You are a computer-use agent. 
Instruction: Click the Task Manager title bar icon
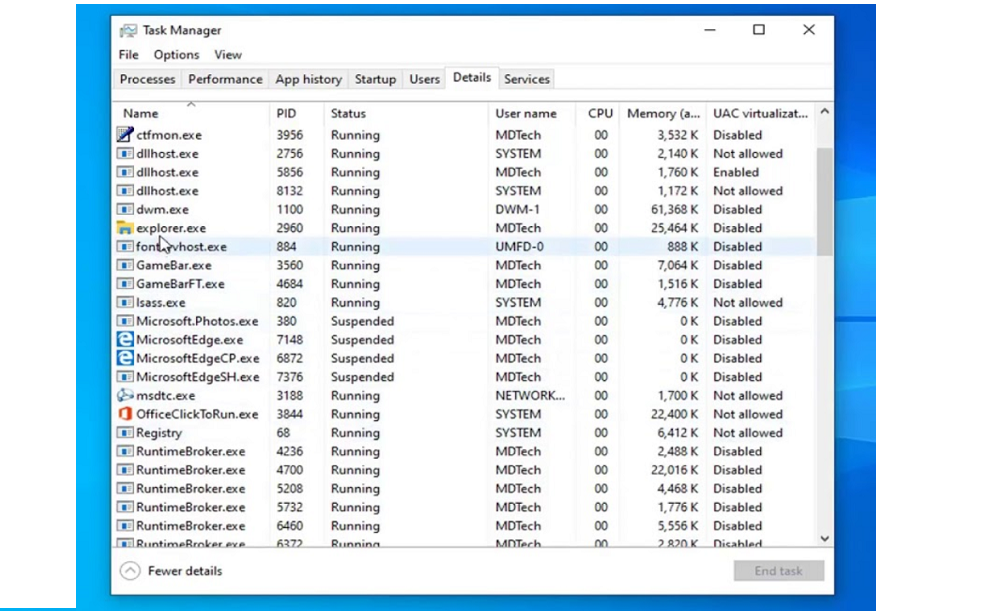point(128,30)
